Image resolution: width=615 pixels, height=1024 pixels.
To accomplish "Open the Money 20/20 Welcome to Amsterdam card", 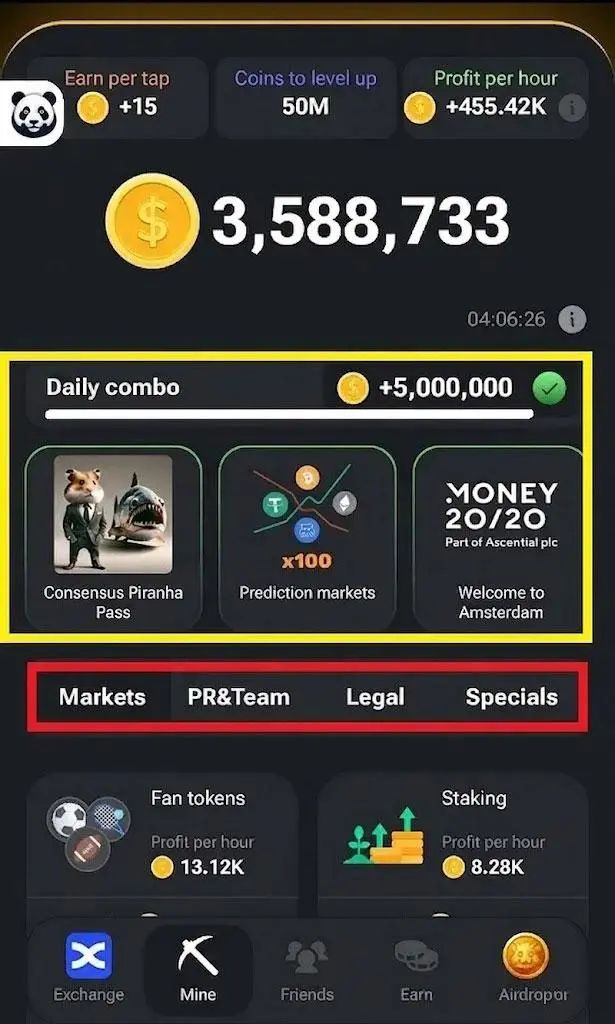I will pos(499,539).
